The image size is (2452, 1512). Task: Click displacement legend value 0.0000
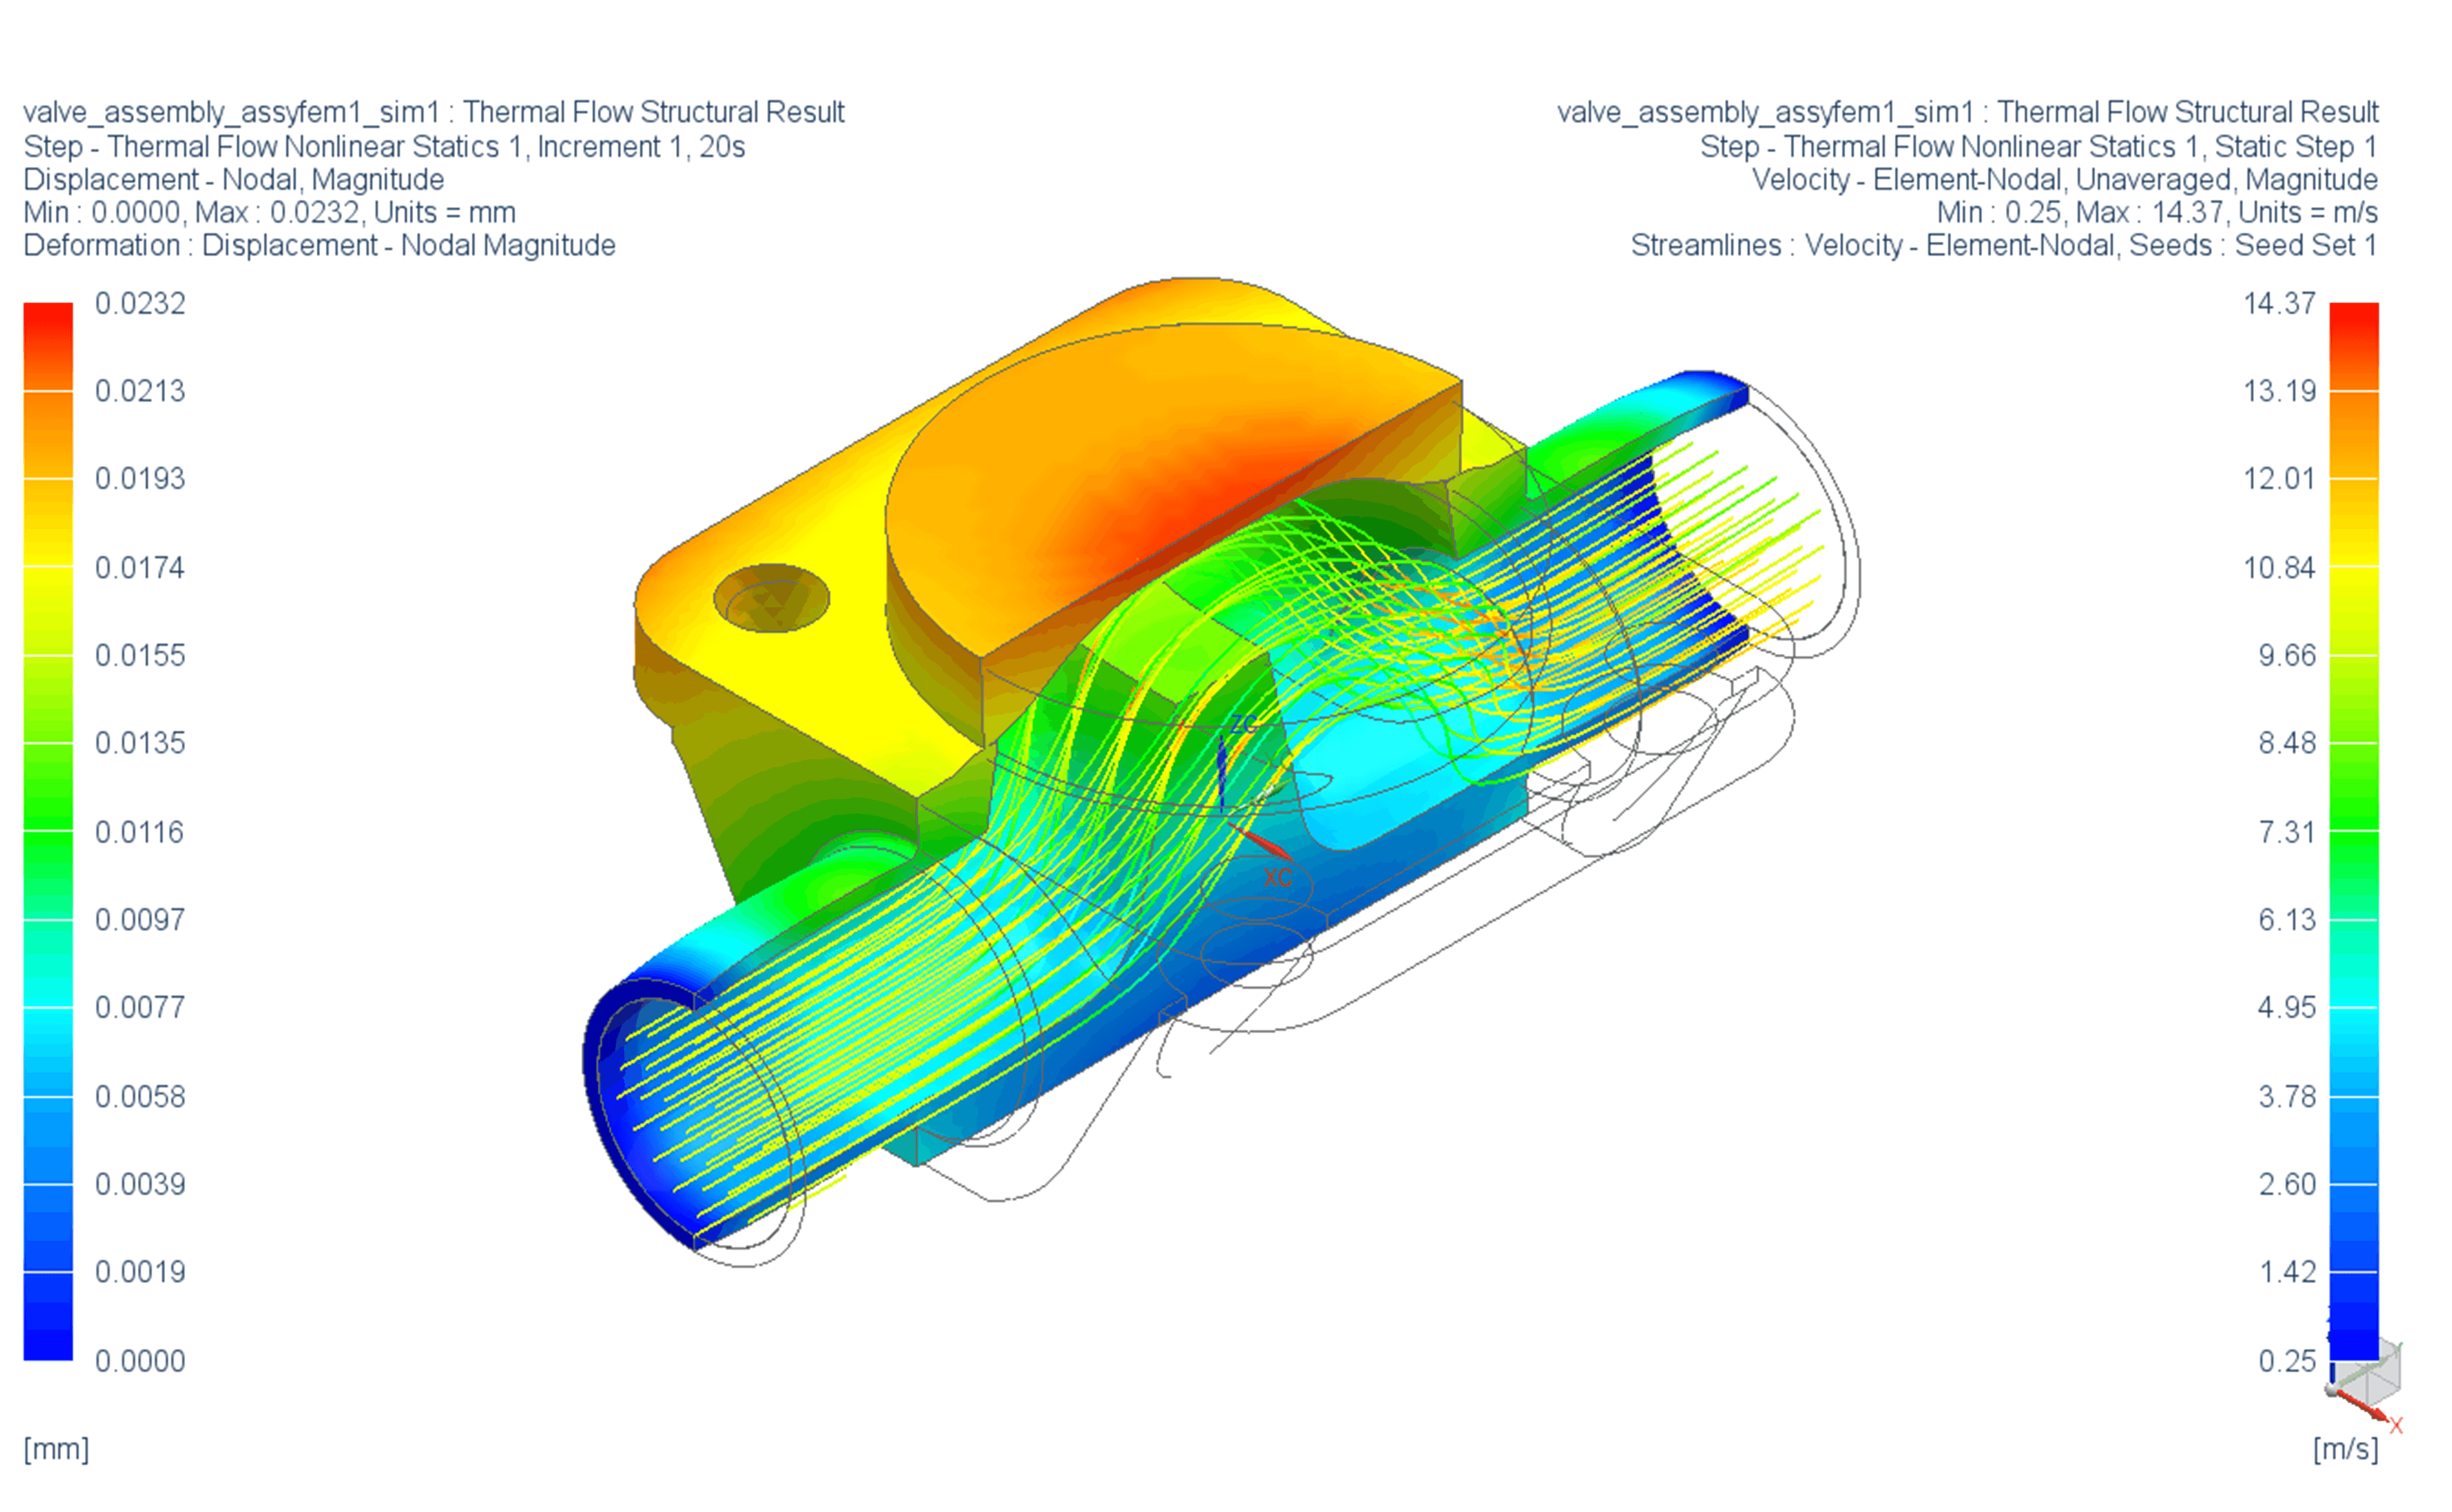[140, 1362]
